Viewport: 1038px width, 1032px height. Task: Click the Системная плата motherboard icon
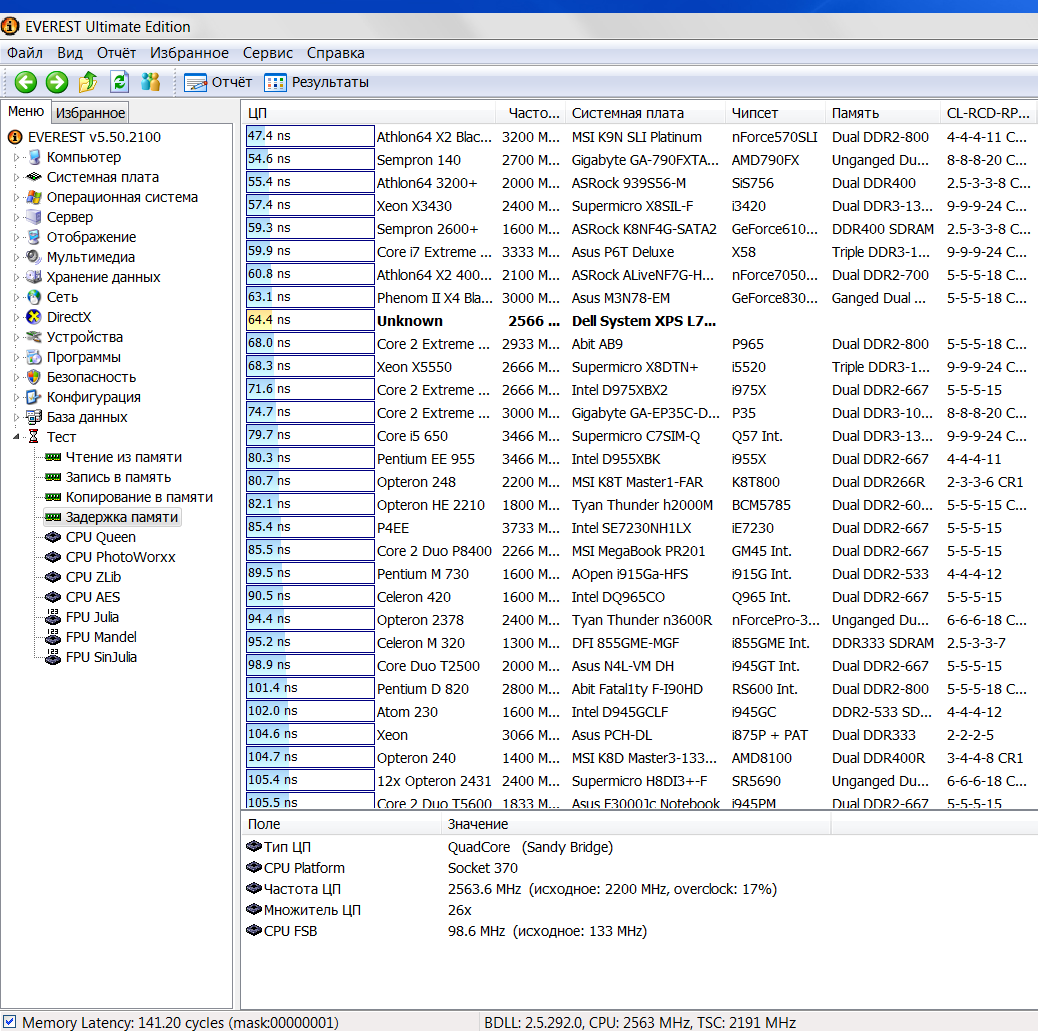click(34, 177)
